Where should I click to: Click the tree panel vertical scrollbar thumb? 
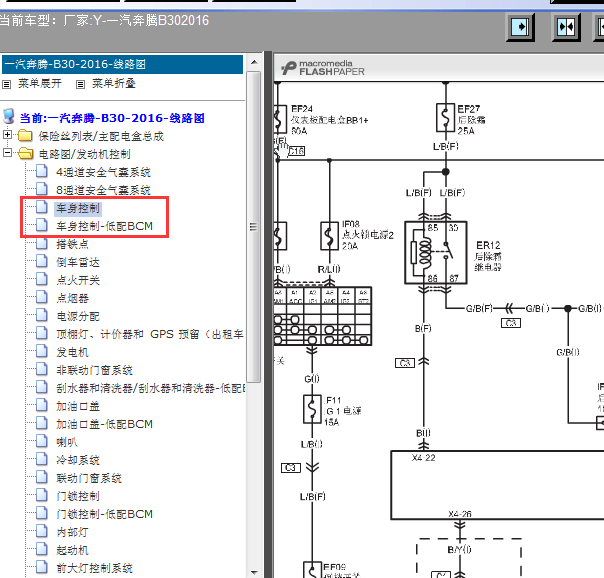pyautogui.click(x=253, y=226)
